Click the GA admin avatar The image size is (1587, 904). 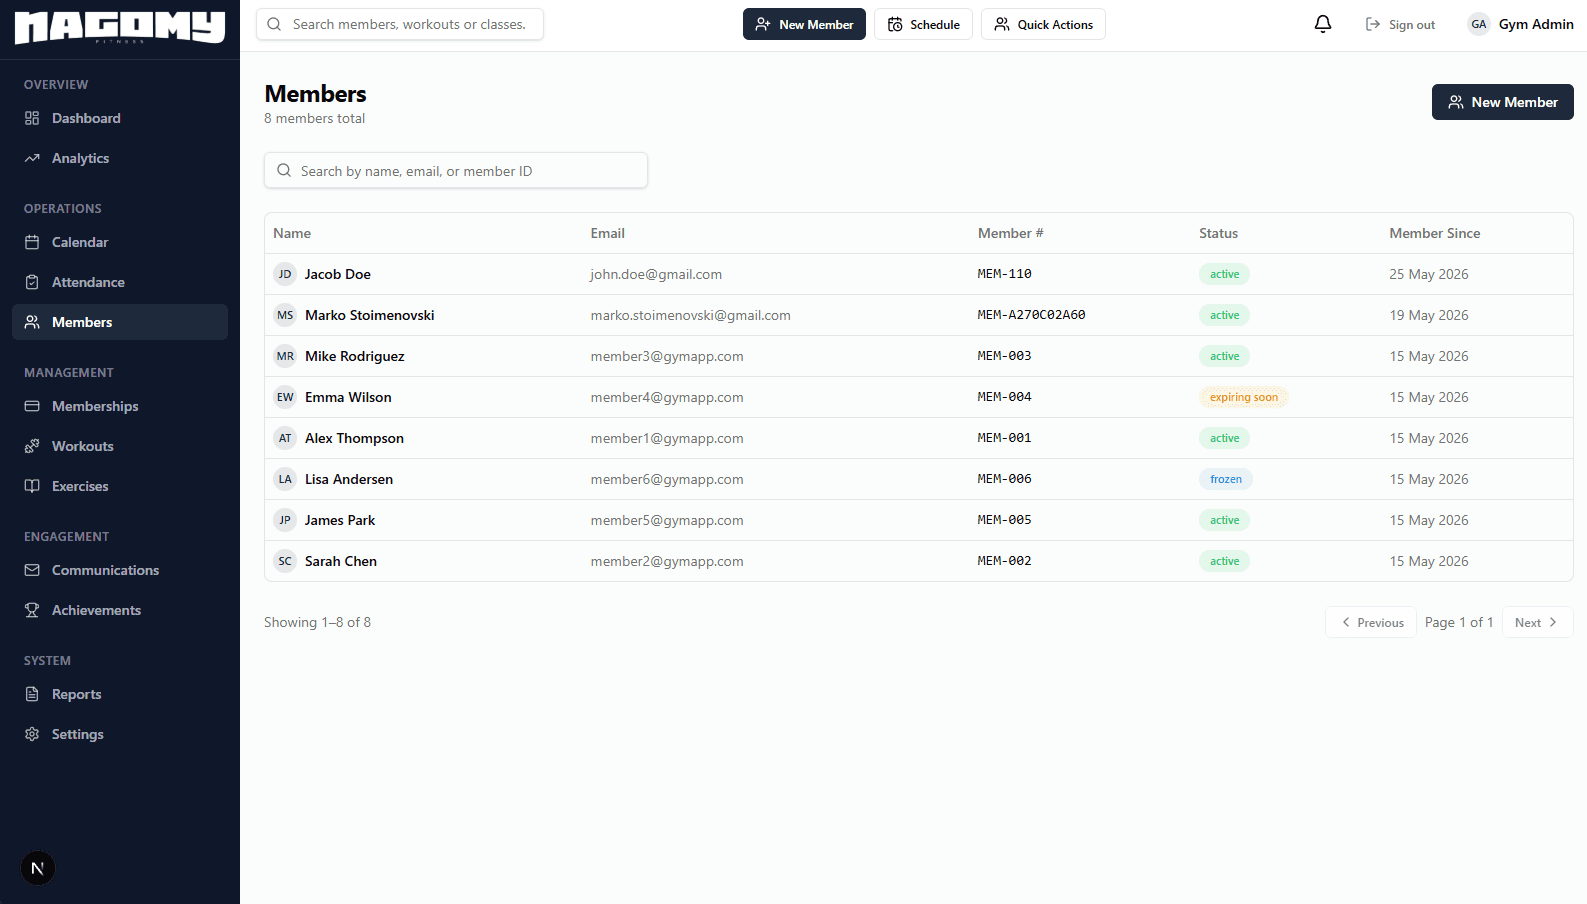(x=1479, y=24)
